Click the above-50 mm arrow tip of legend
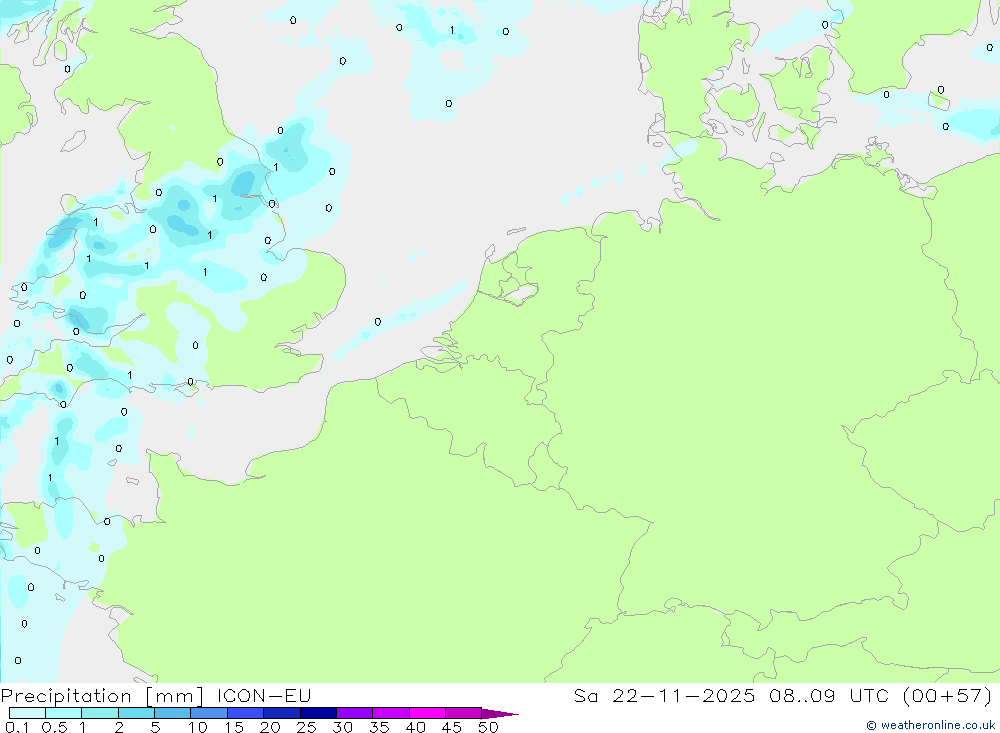Image resolution: width=1000 pixels, height=733 pixels. coord(500,713)
